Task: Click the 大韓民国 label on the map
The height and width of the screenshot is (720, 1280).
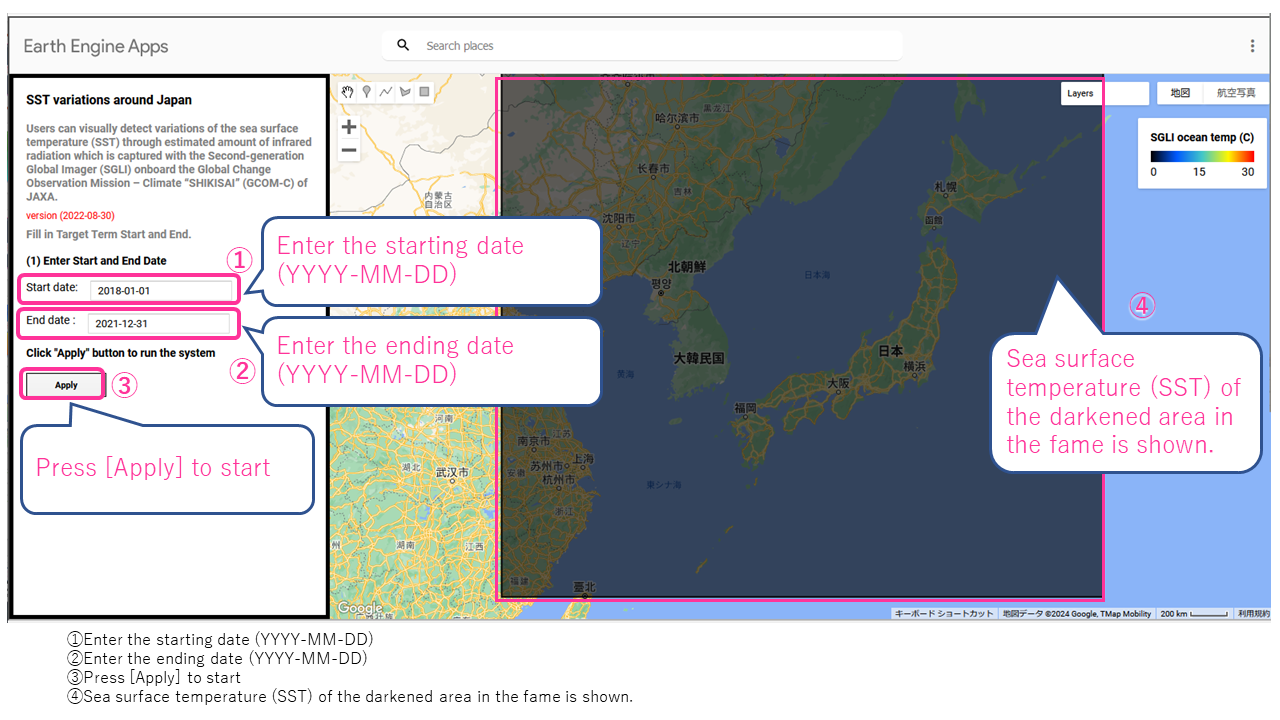Action: [699, 358]
